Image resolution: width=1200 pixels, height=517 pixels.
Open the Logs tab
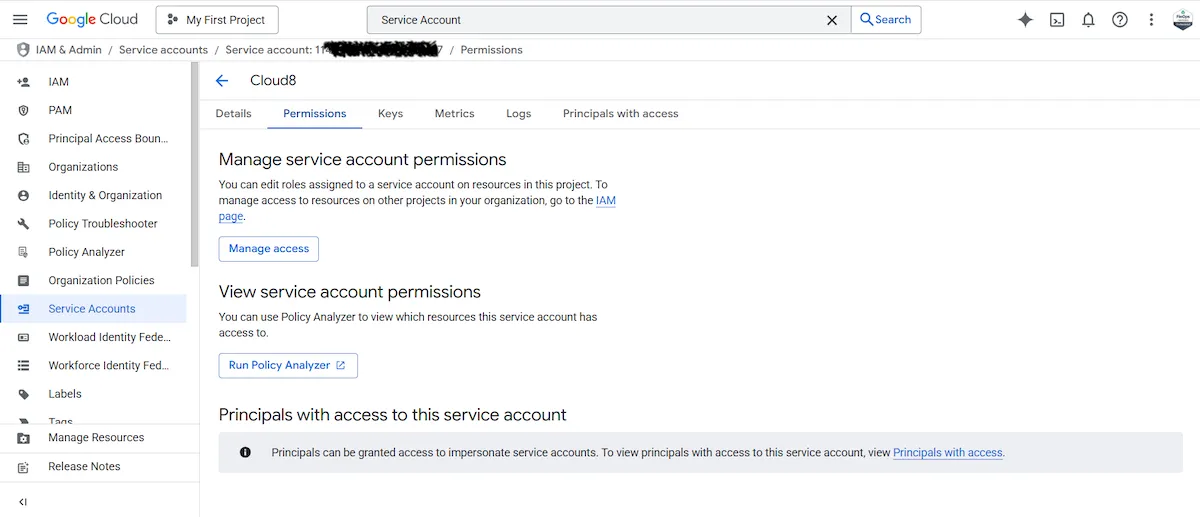point(518,113)
